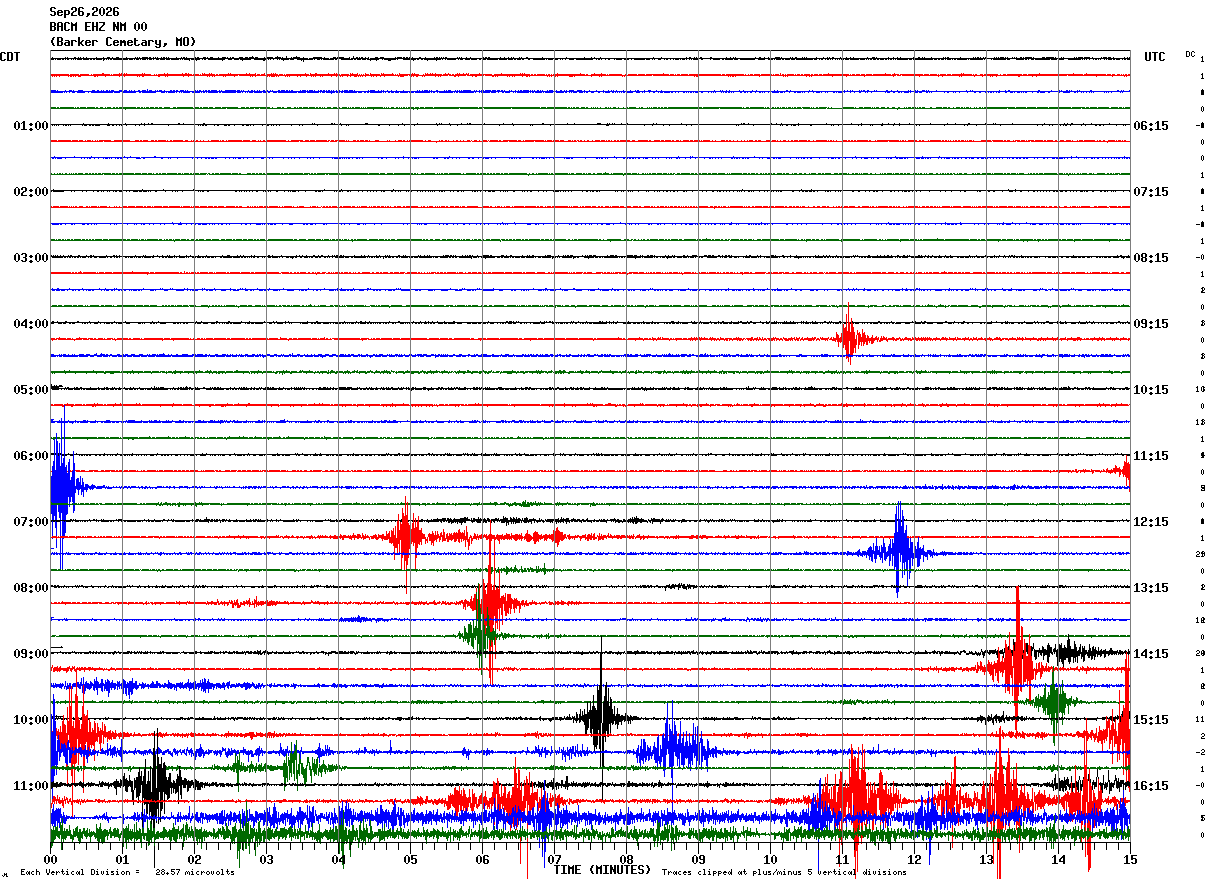This screenshot has height=886, width=1210.
Task: Click the Each Vertical Division scale note
Action: pyautogui.click(x=127, y=873)
